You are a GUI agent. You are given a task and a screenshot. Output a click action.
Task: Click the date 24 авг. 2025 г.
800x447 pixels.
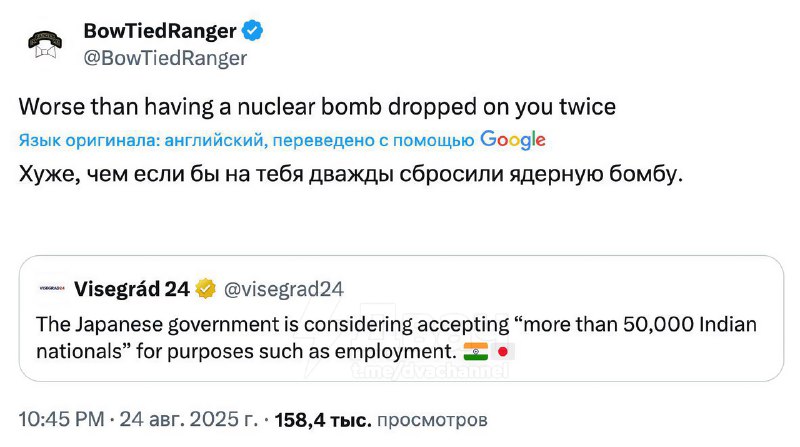188,419
